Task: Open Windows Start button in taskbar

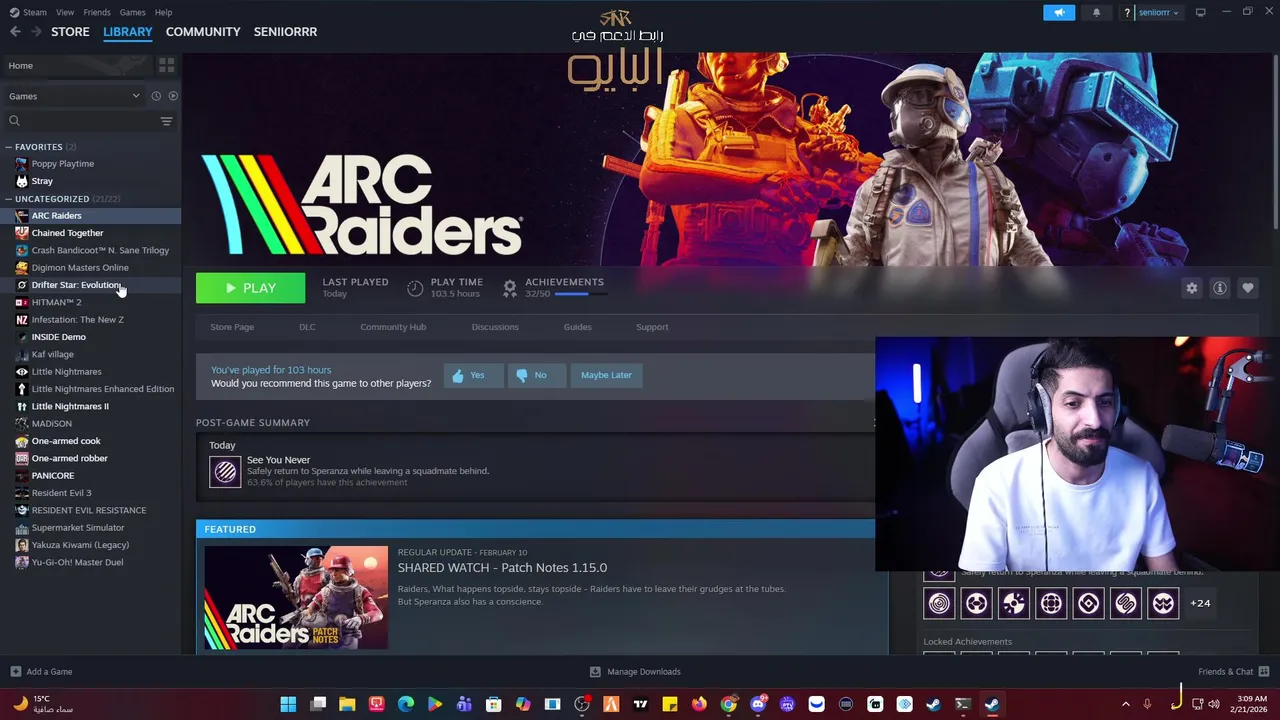Action: coord(288,704)
